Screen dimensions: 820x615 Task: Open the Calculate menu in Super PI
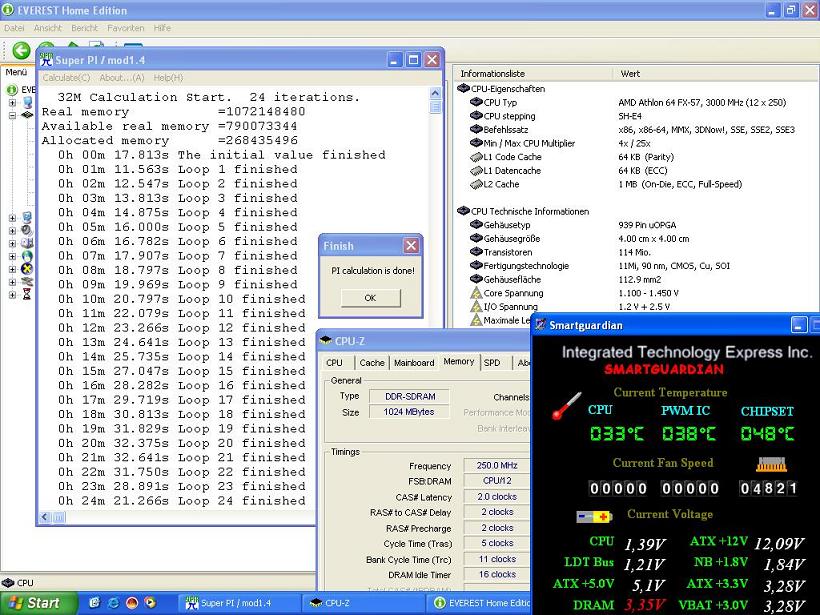(66, 77)
